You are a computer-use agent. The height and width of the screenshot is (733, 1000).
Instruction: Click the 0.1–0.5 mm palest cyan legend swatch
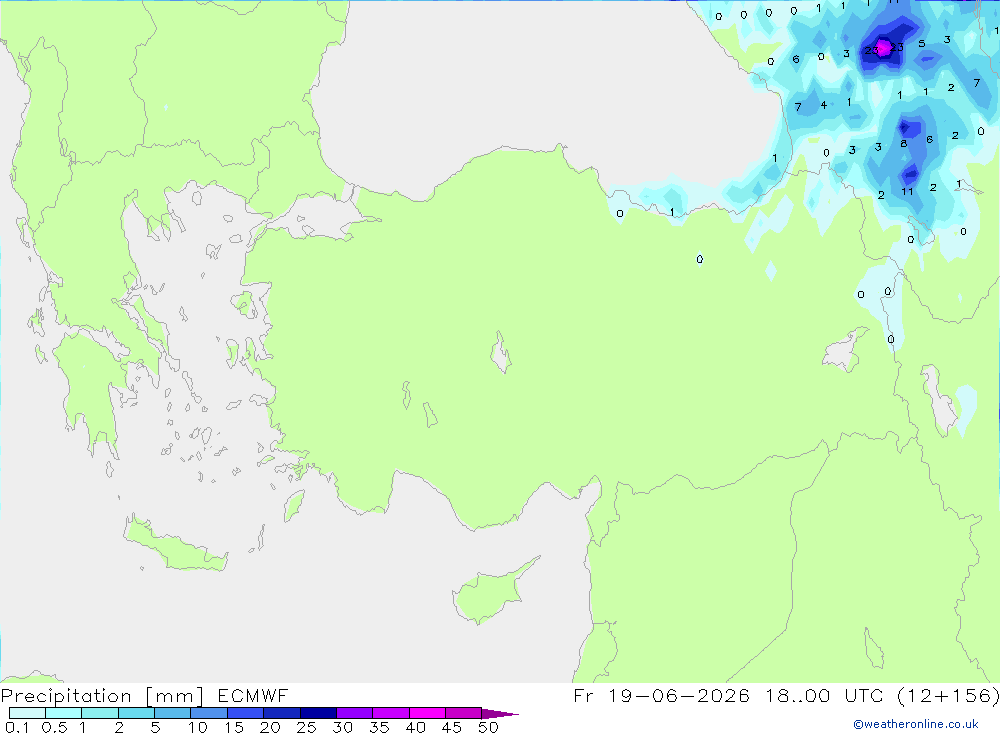(x=27, y=713)
